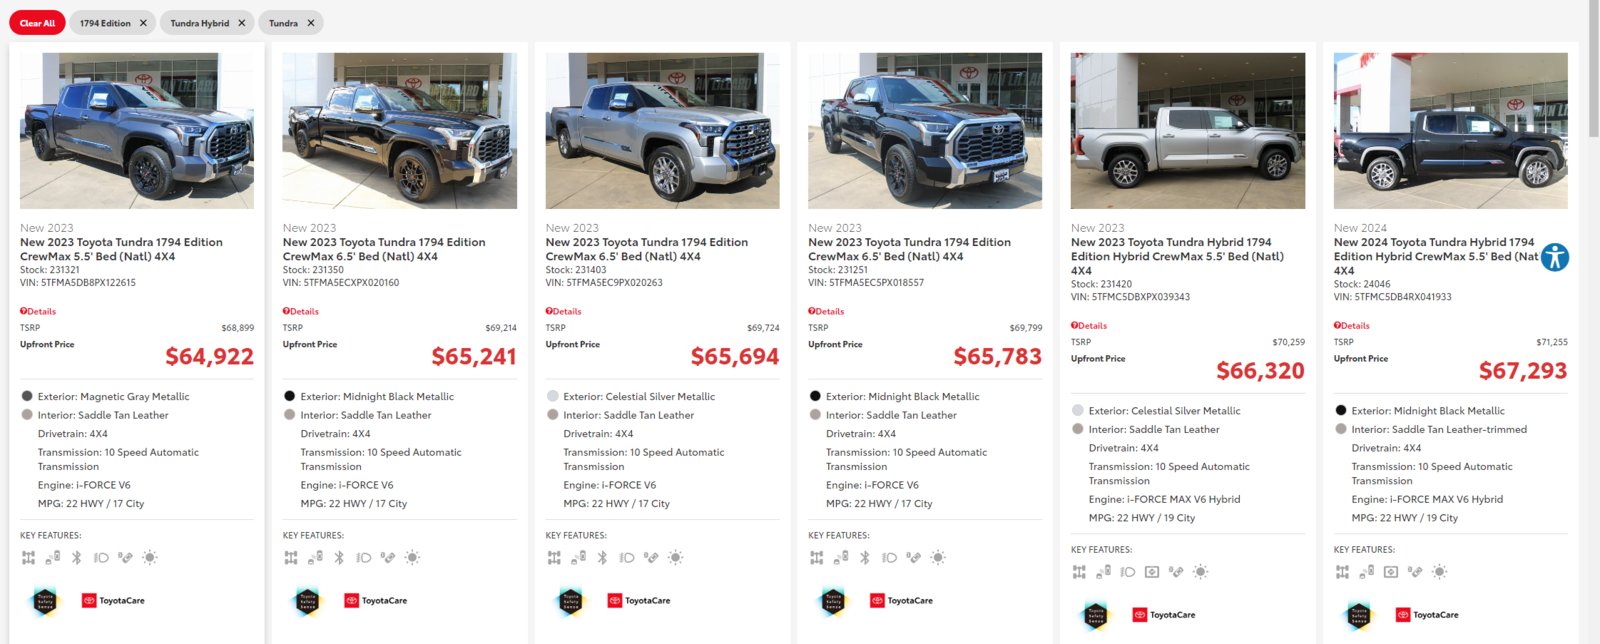1600x644 pixels.
Task: Click the page vertical scrollbar
Action: tap(1594, 322)
